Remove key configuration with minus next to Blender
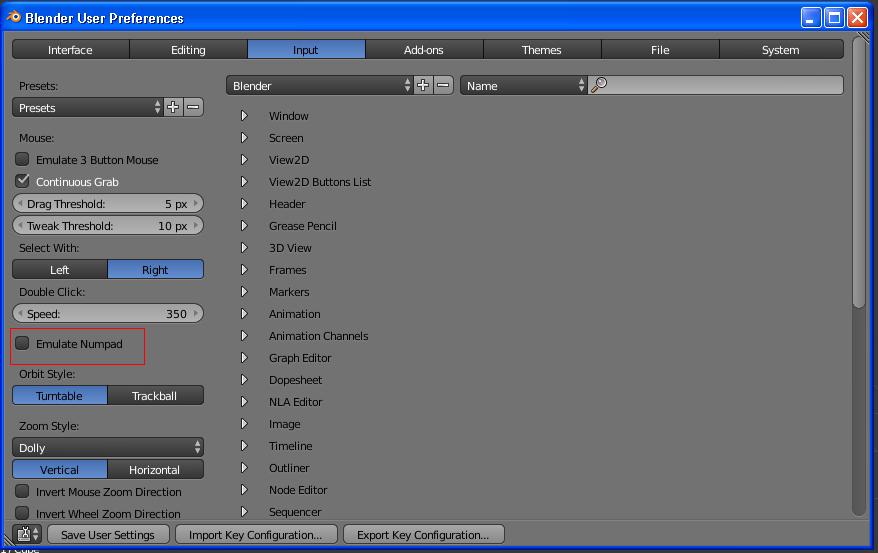 point(443,86)
